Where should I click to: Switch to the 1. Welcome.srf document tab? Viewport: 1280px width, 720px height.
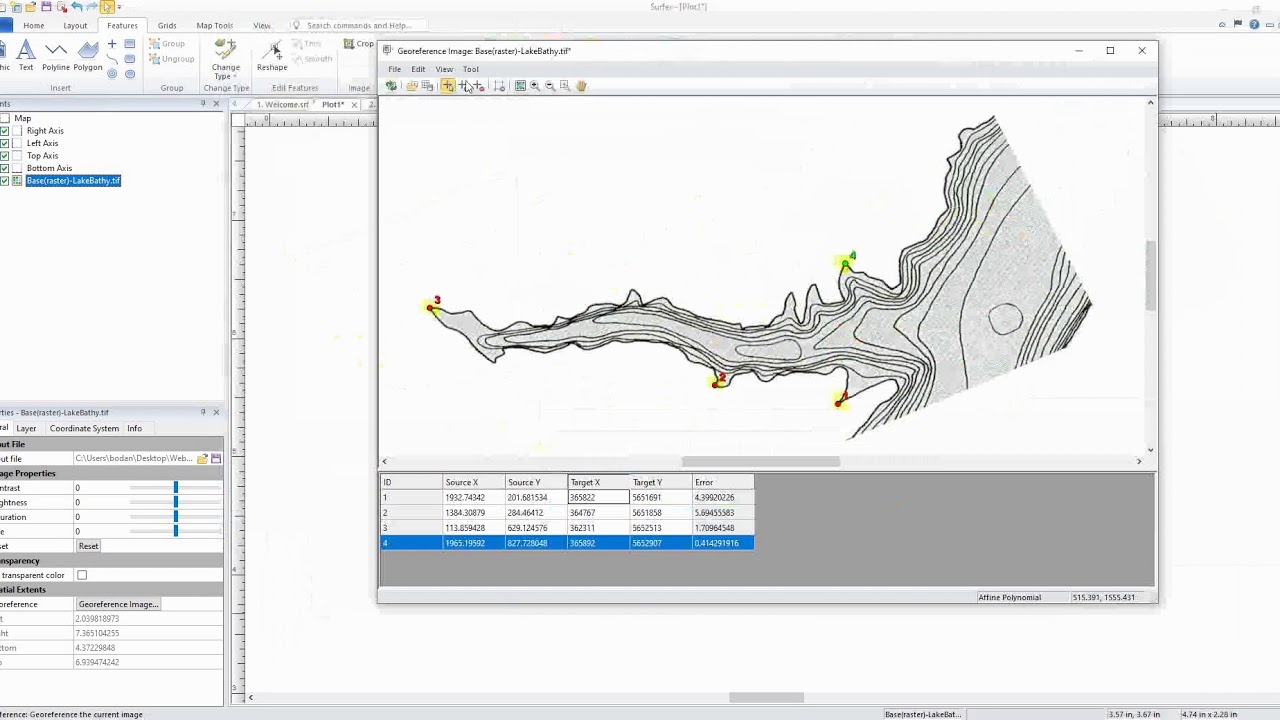(x=283, y=105)
